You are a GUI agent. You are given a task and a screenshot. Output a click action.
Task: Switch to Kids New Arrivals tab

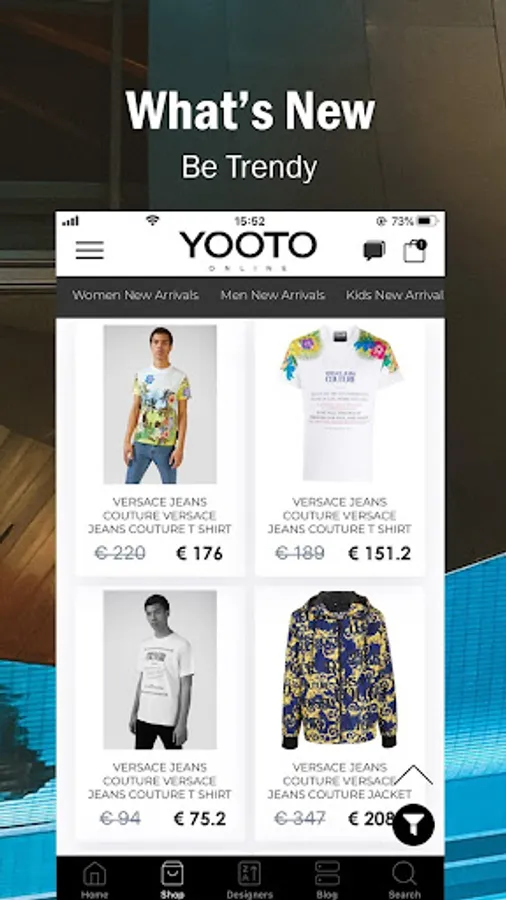point(395,295)
